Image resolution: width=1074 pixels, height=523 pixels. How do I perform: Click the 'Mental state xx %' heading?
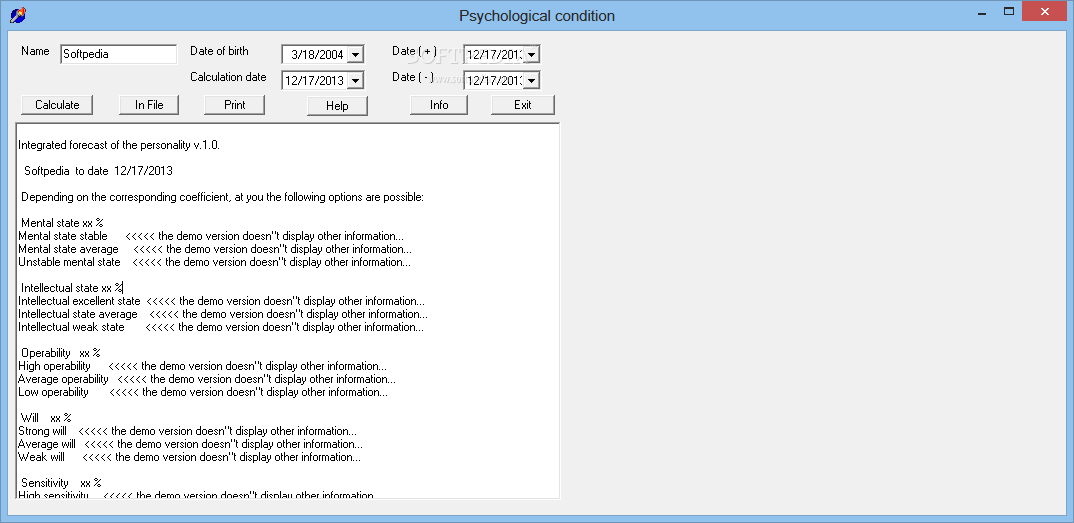62,223
